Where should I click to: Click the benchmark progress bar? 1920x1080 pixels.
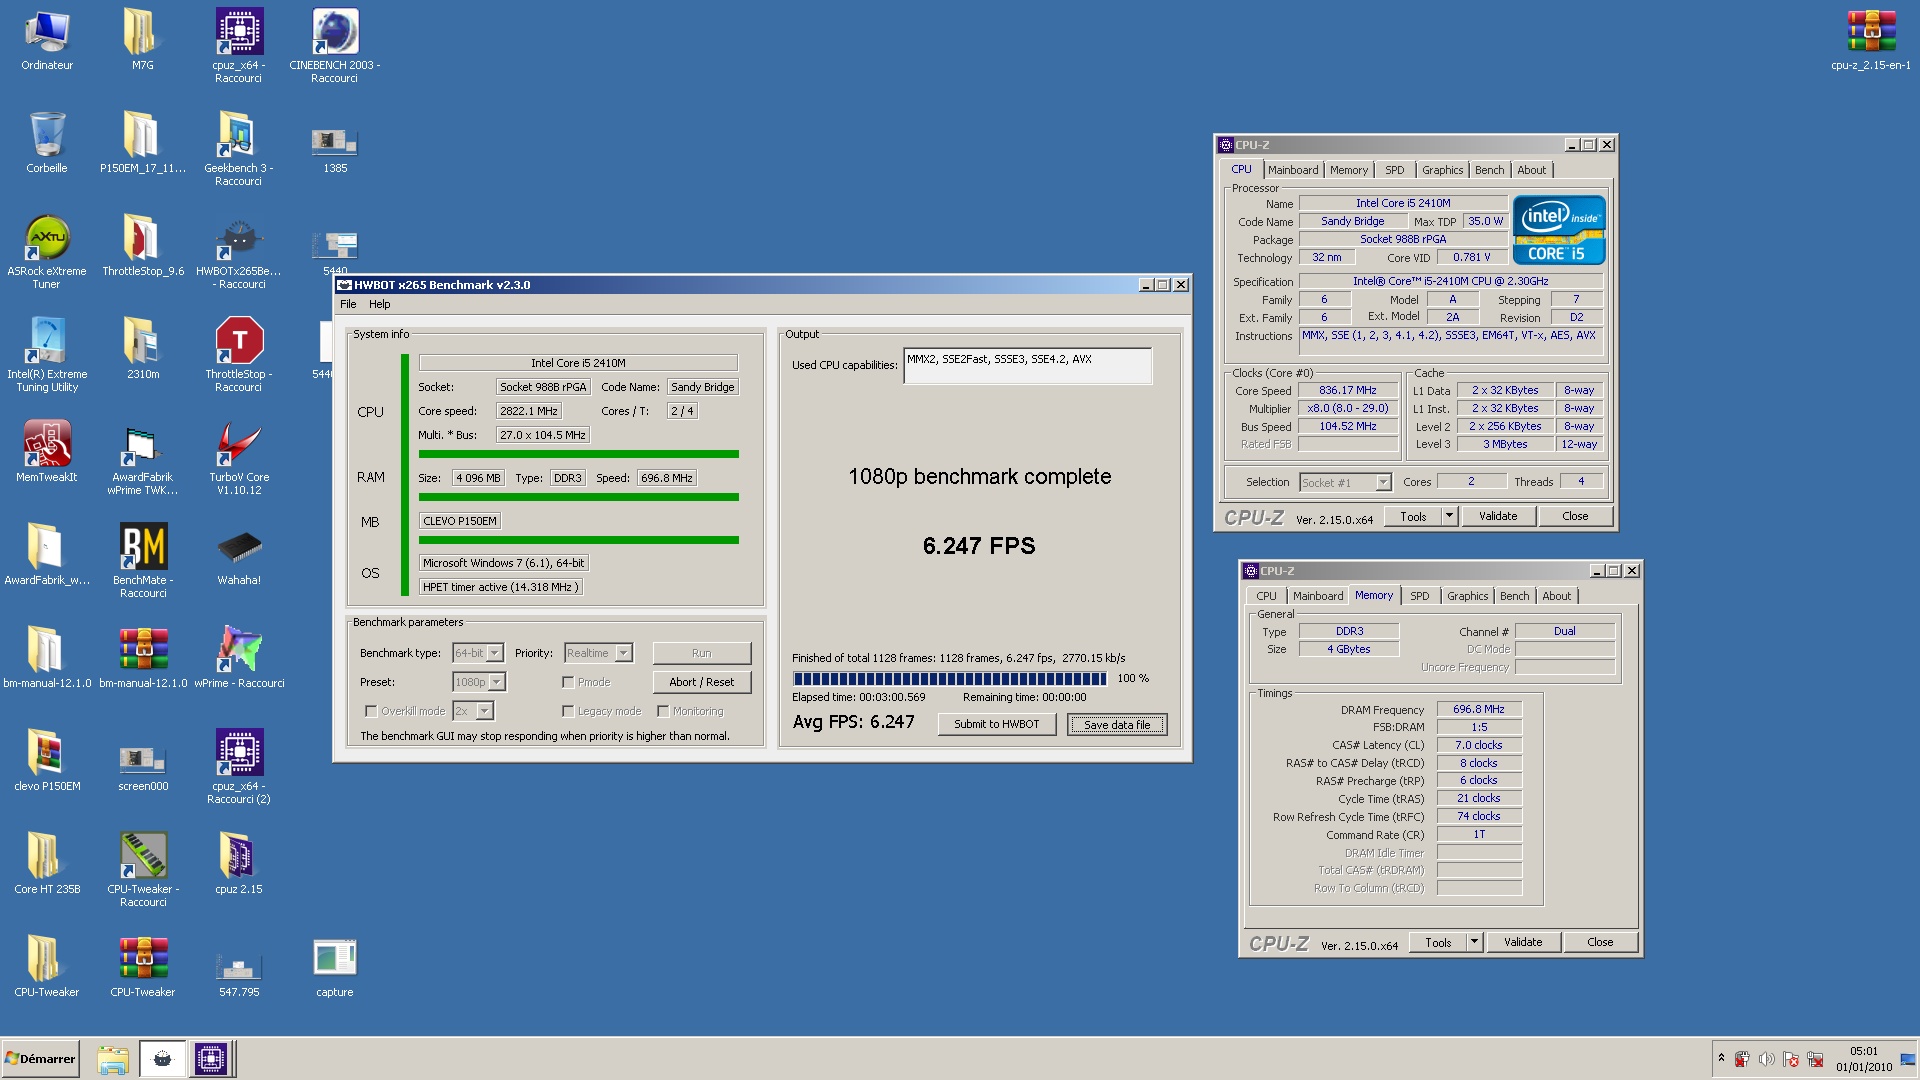point(950,679)
